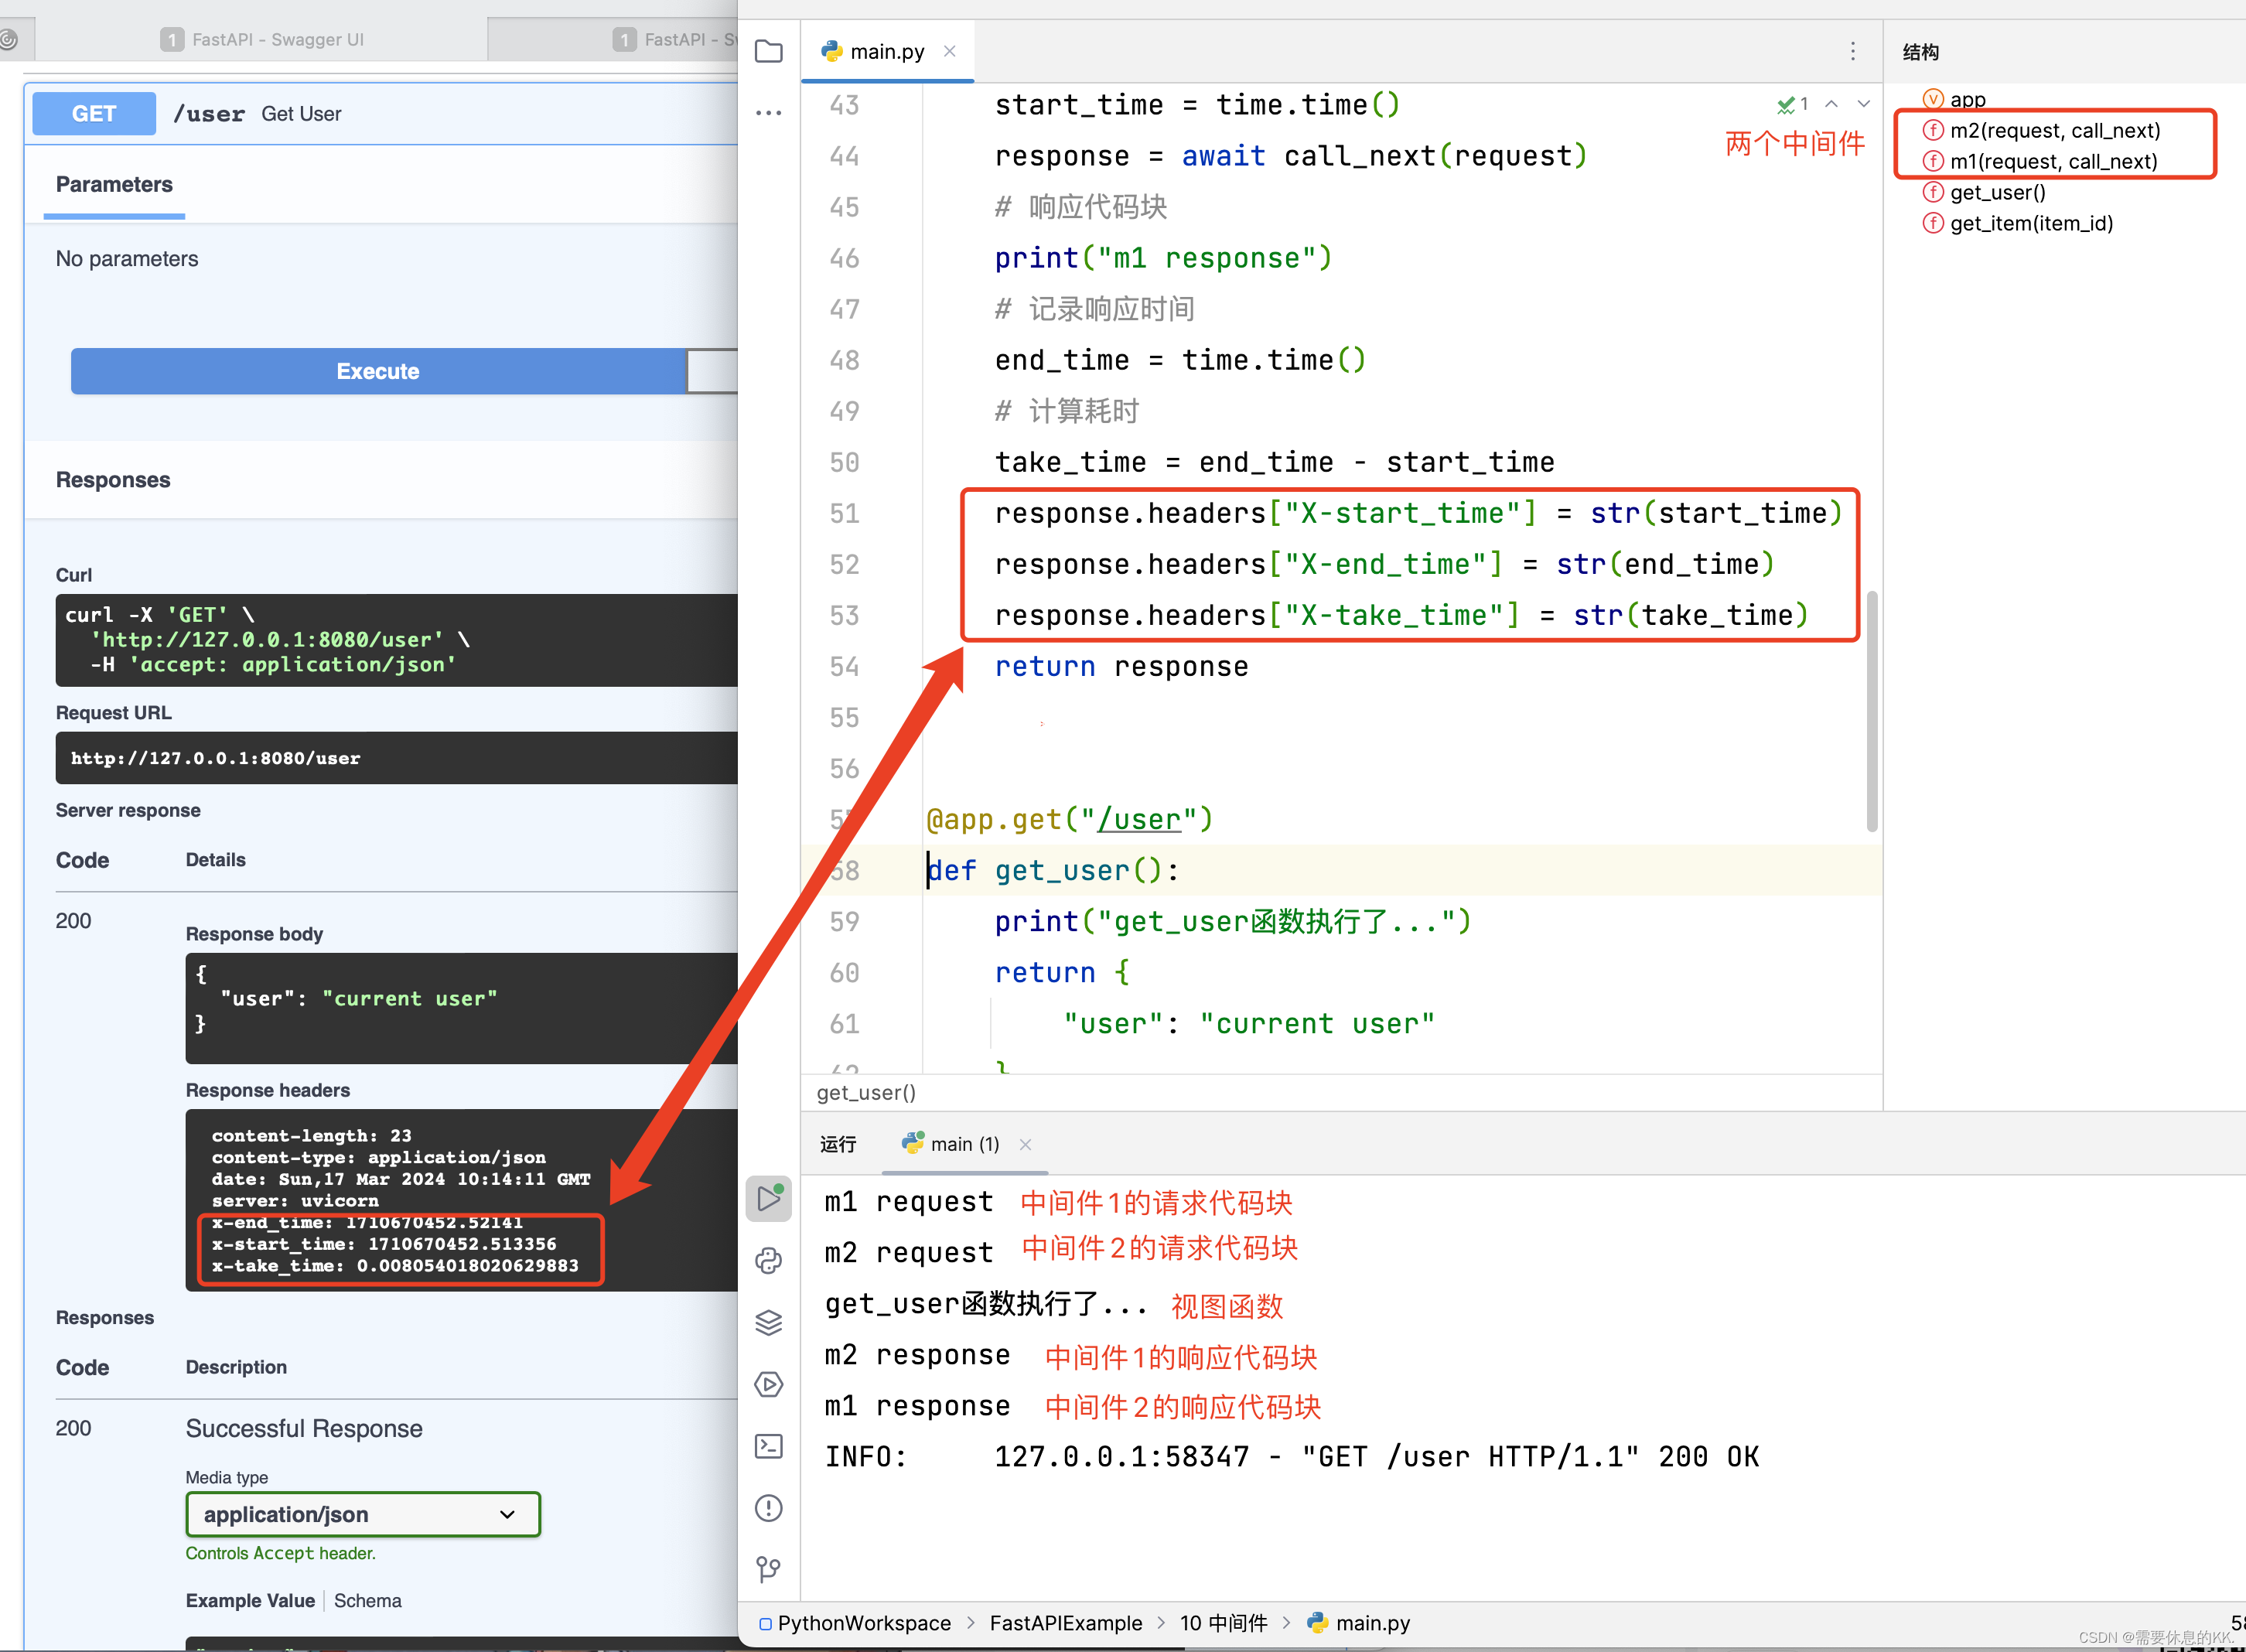Open the Git version control tool icon
Viewport: 2246px width, 1652px height.
point(768,1570)
